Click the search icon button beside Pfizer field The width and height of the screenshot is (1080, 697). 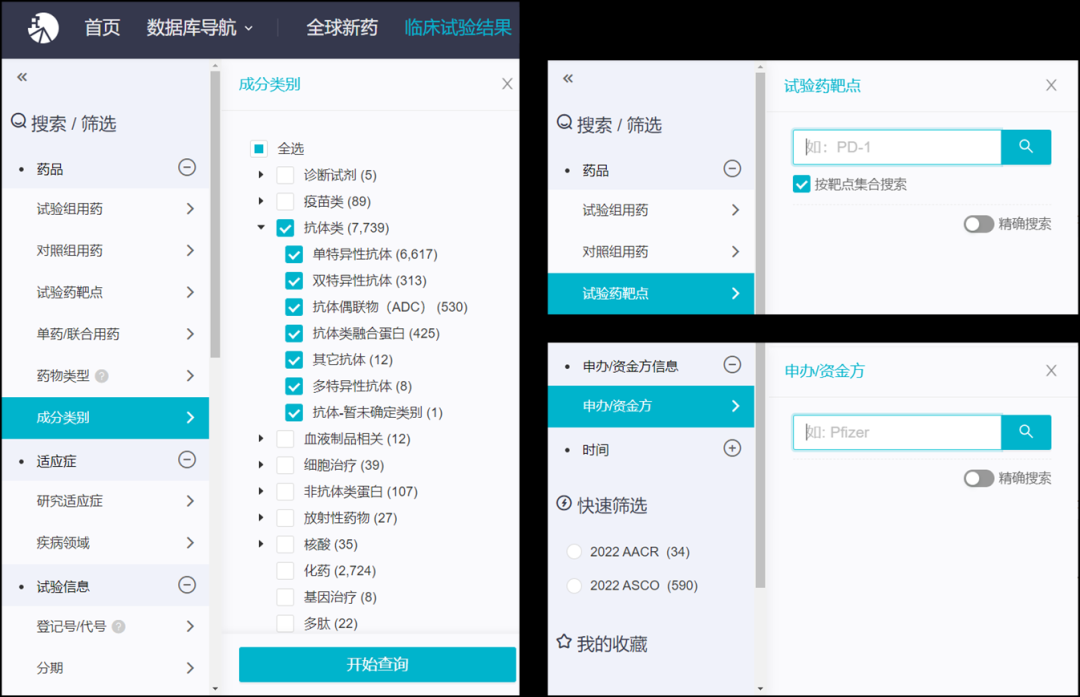point(1026,432)
